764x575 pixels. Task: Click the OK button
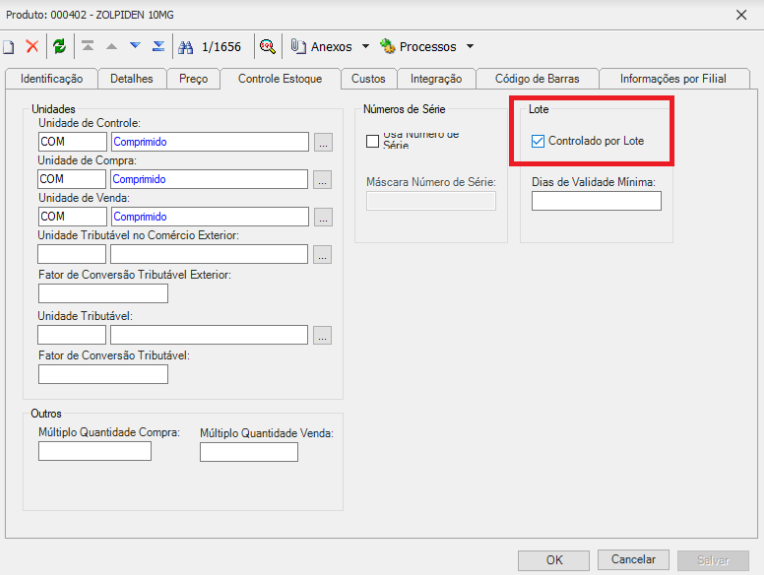click(x=554, y=560)
